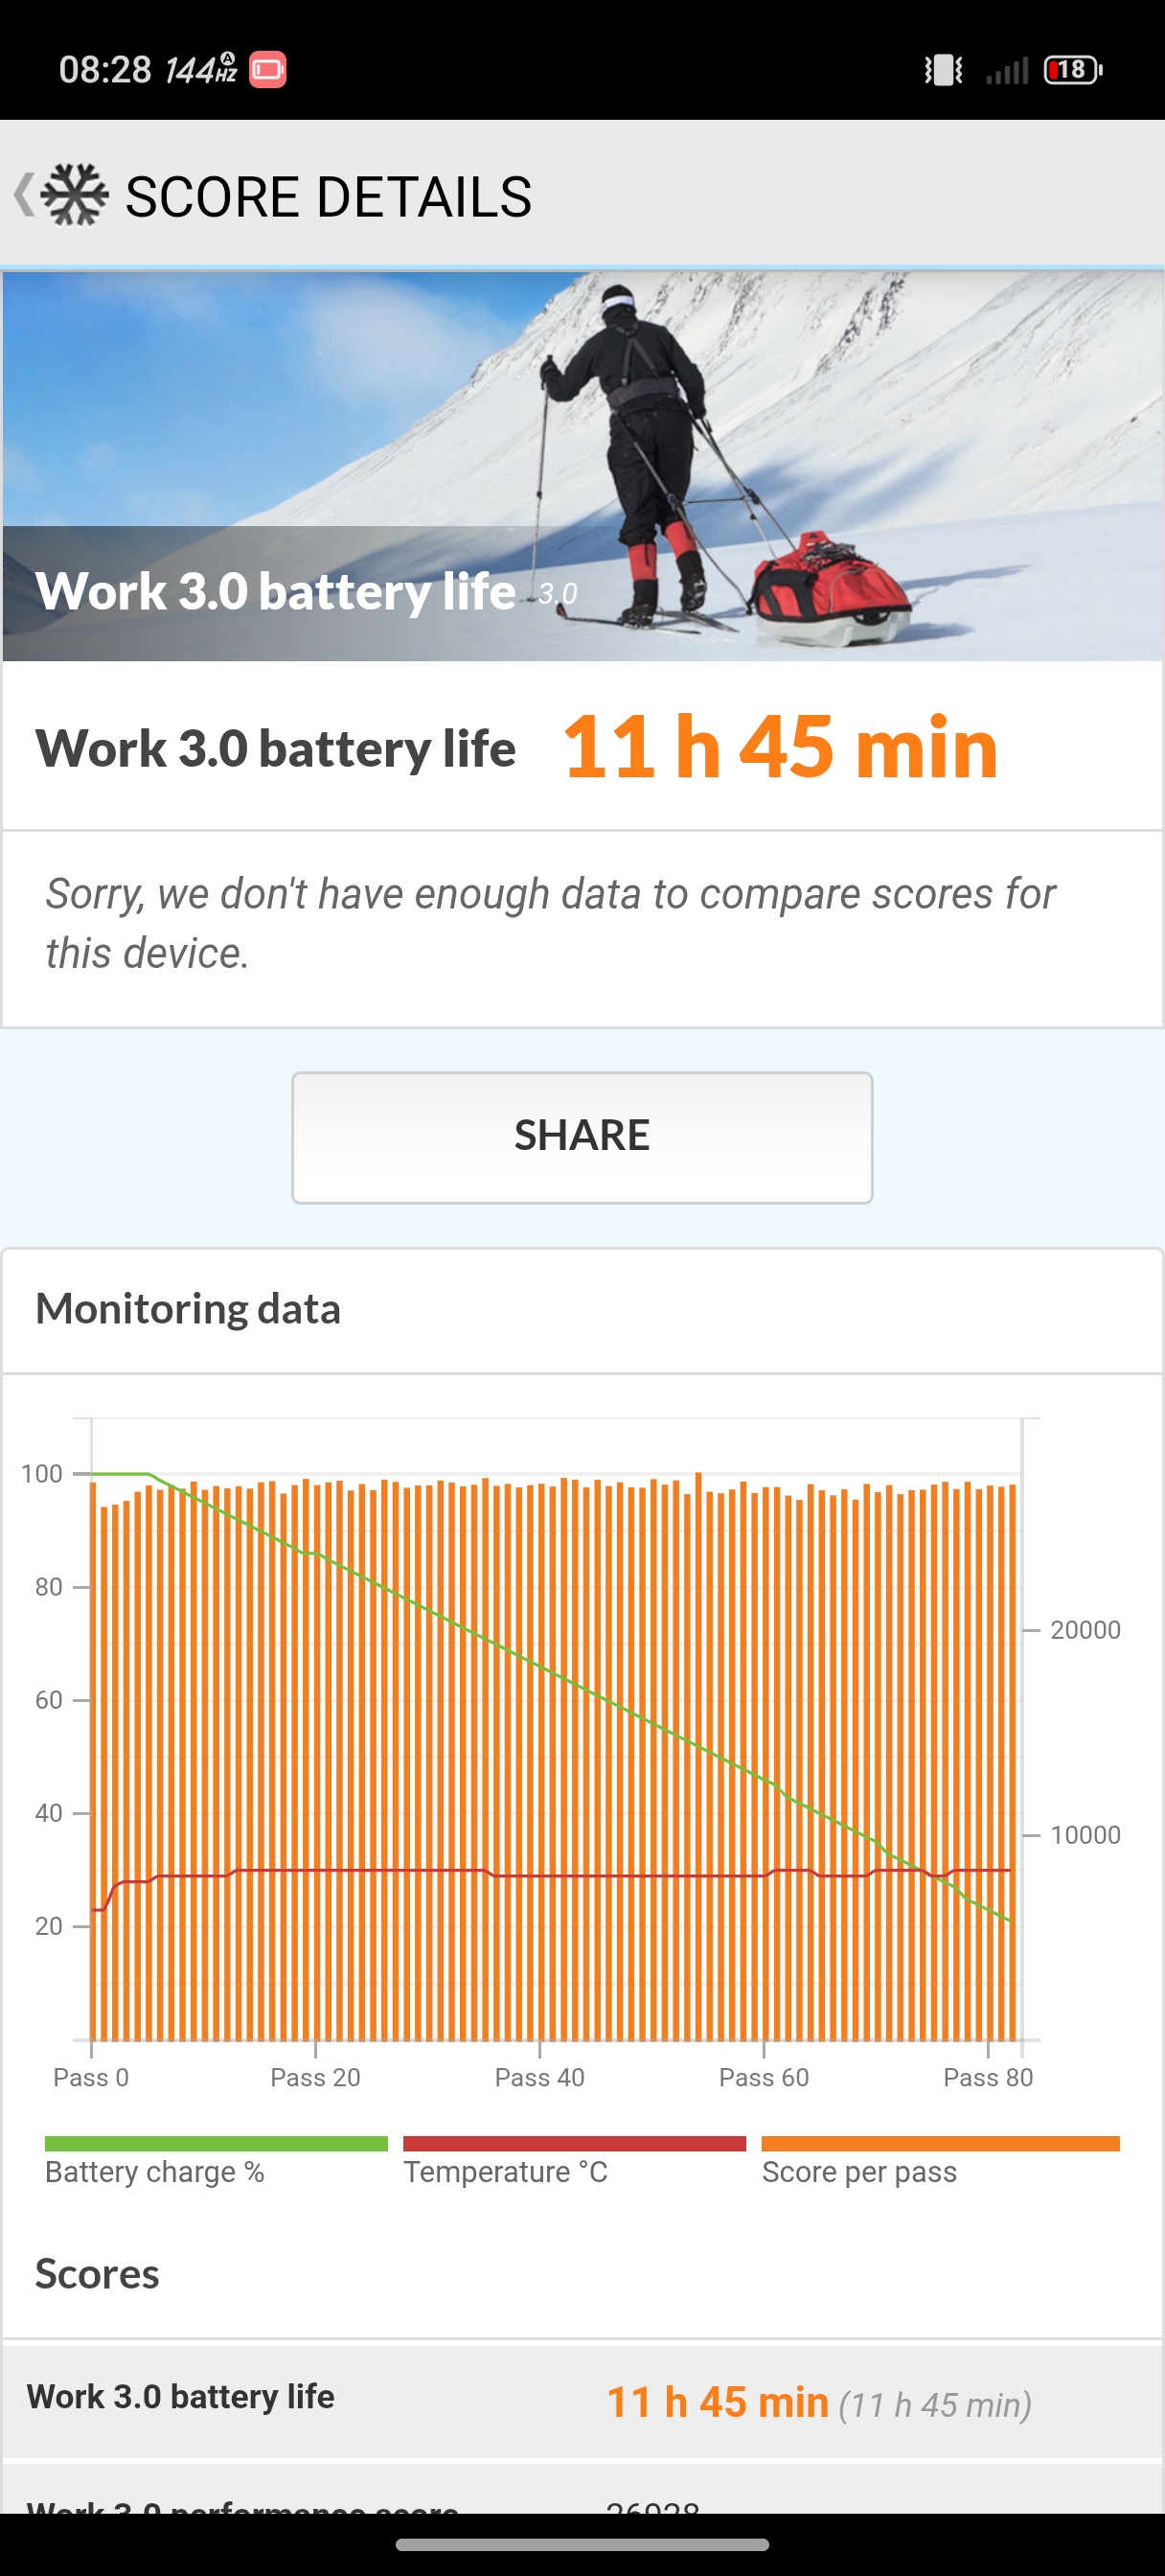Image resolution: width=1165 pixels, height=2576 pixels.
Task: Open the Work 3.0 battery life score row
Action: pos(580,2400)
